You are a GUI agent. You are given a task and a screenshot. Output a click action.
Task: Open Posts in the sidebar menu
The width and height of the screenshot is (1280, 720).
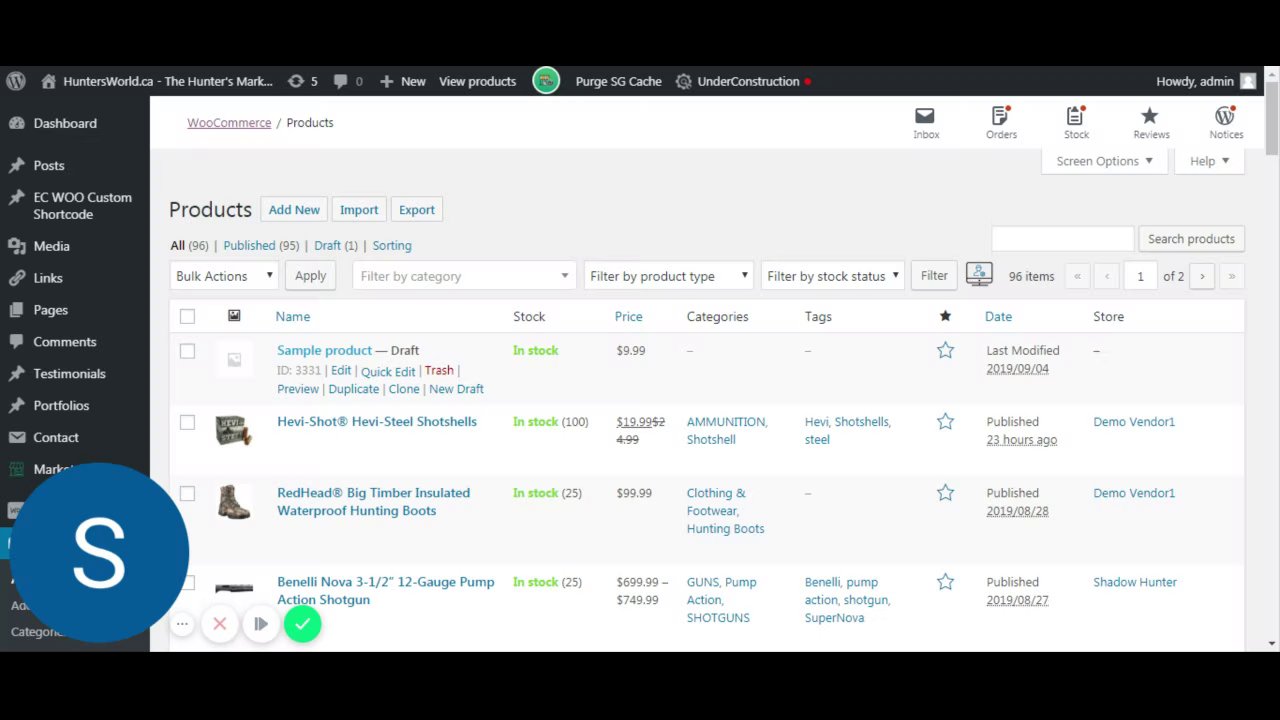pos(49,165)
